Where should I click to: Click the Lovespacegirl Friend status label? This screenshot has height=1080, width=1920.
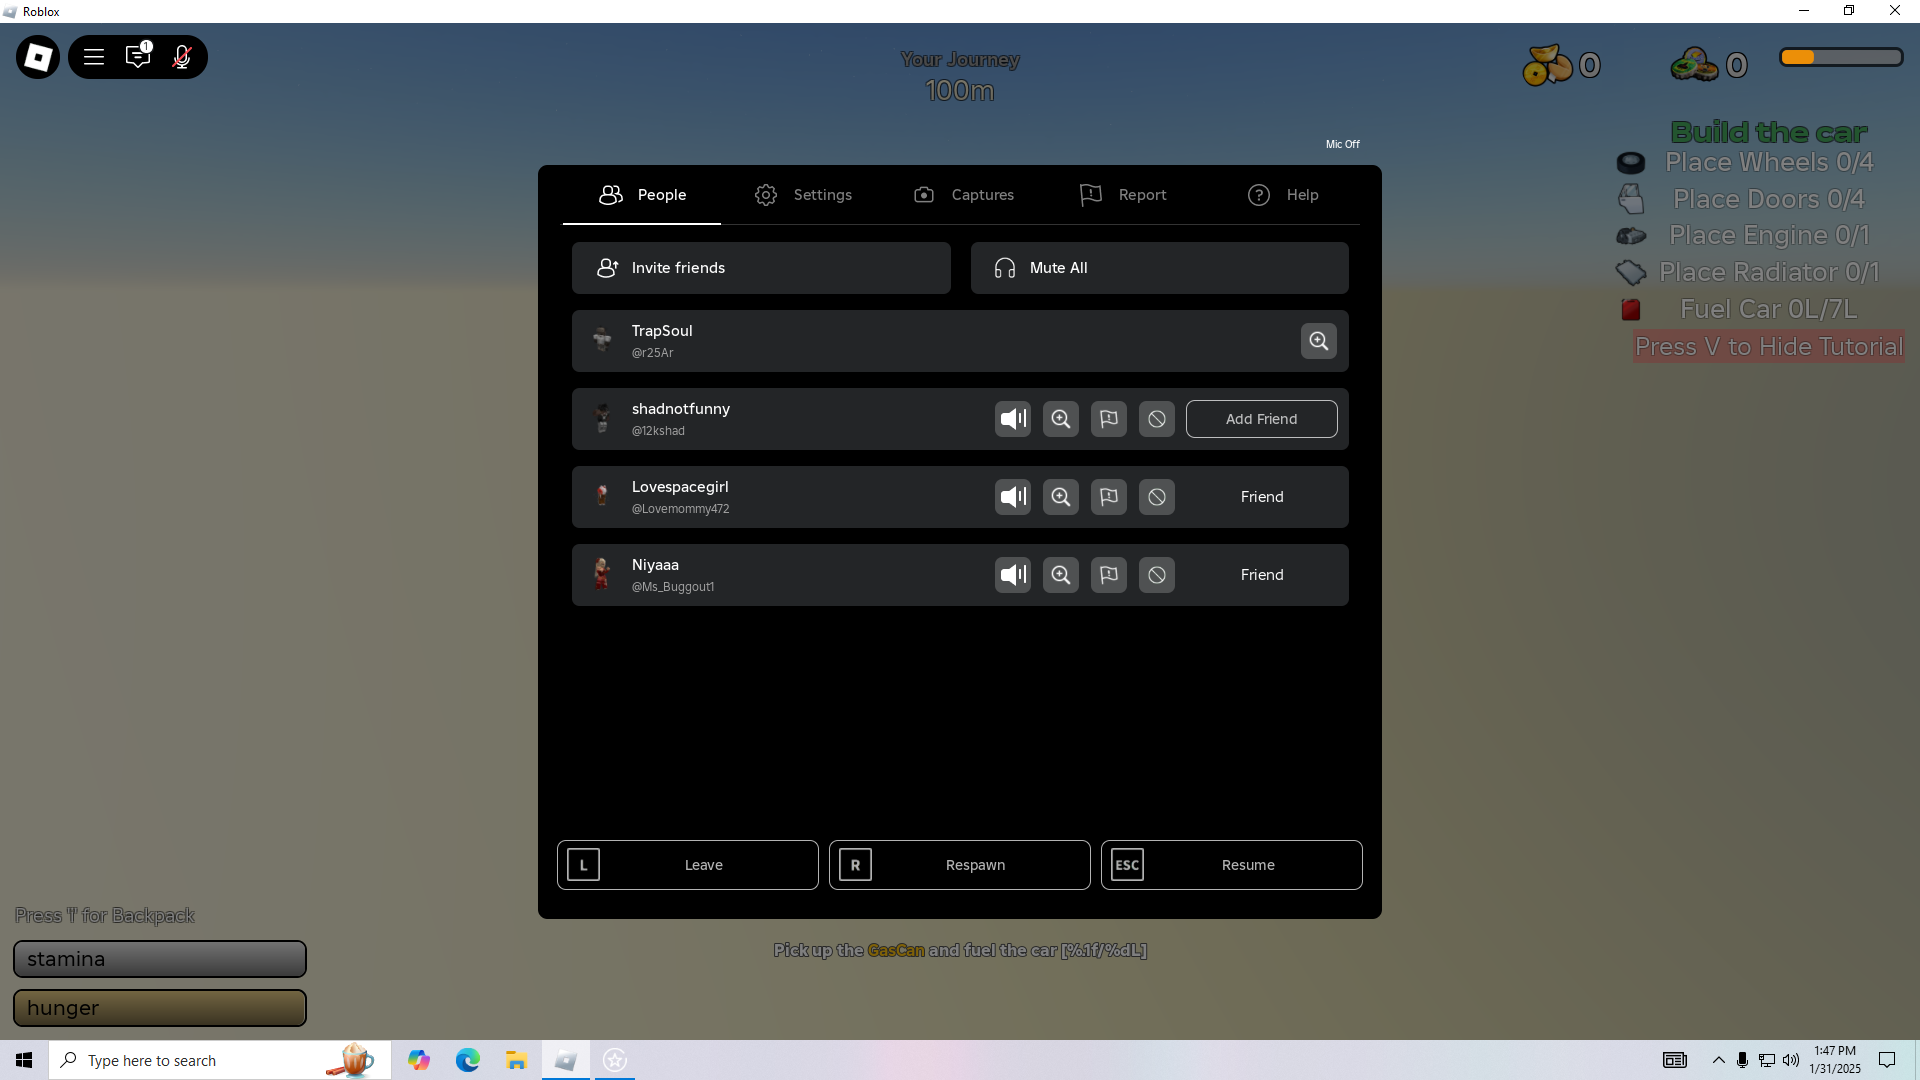coord(1262,497)
